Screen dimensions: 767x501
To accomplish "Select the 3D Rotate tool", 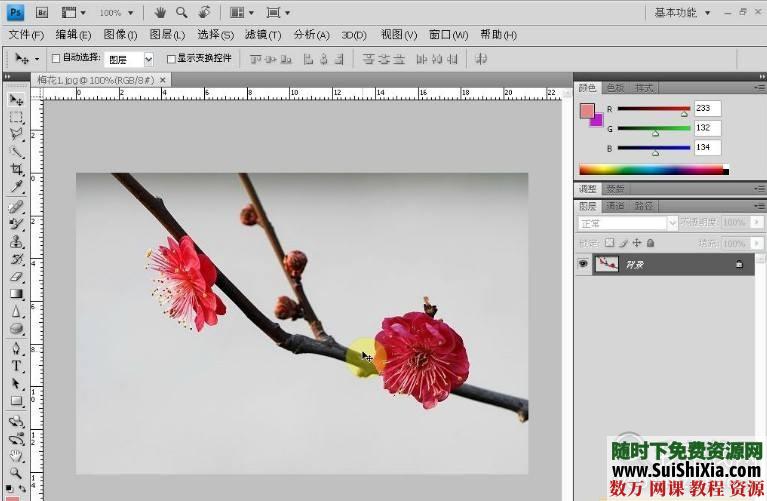I will pyautogui.click(x=16, y=421).
